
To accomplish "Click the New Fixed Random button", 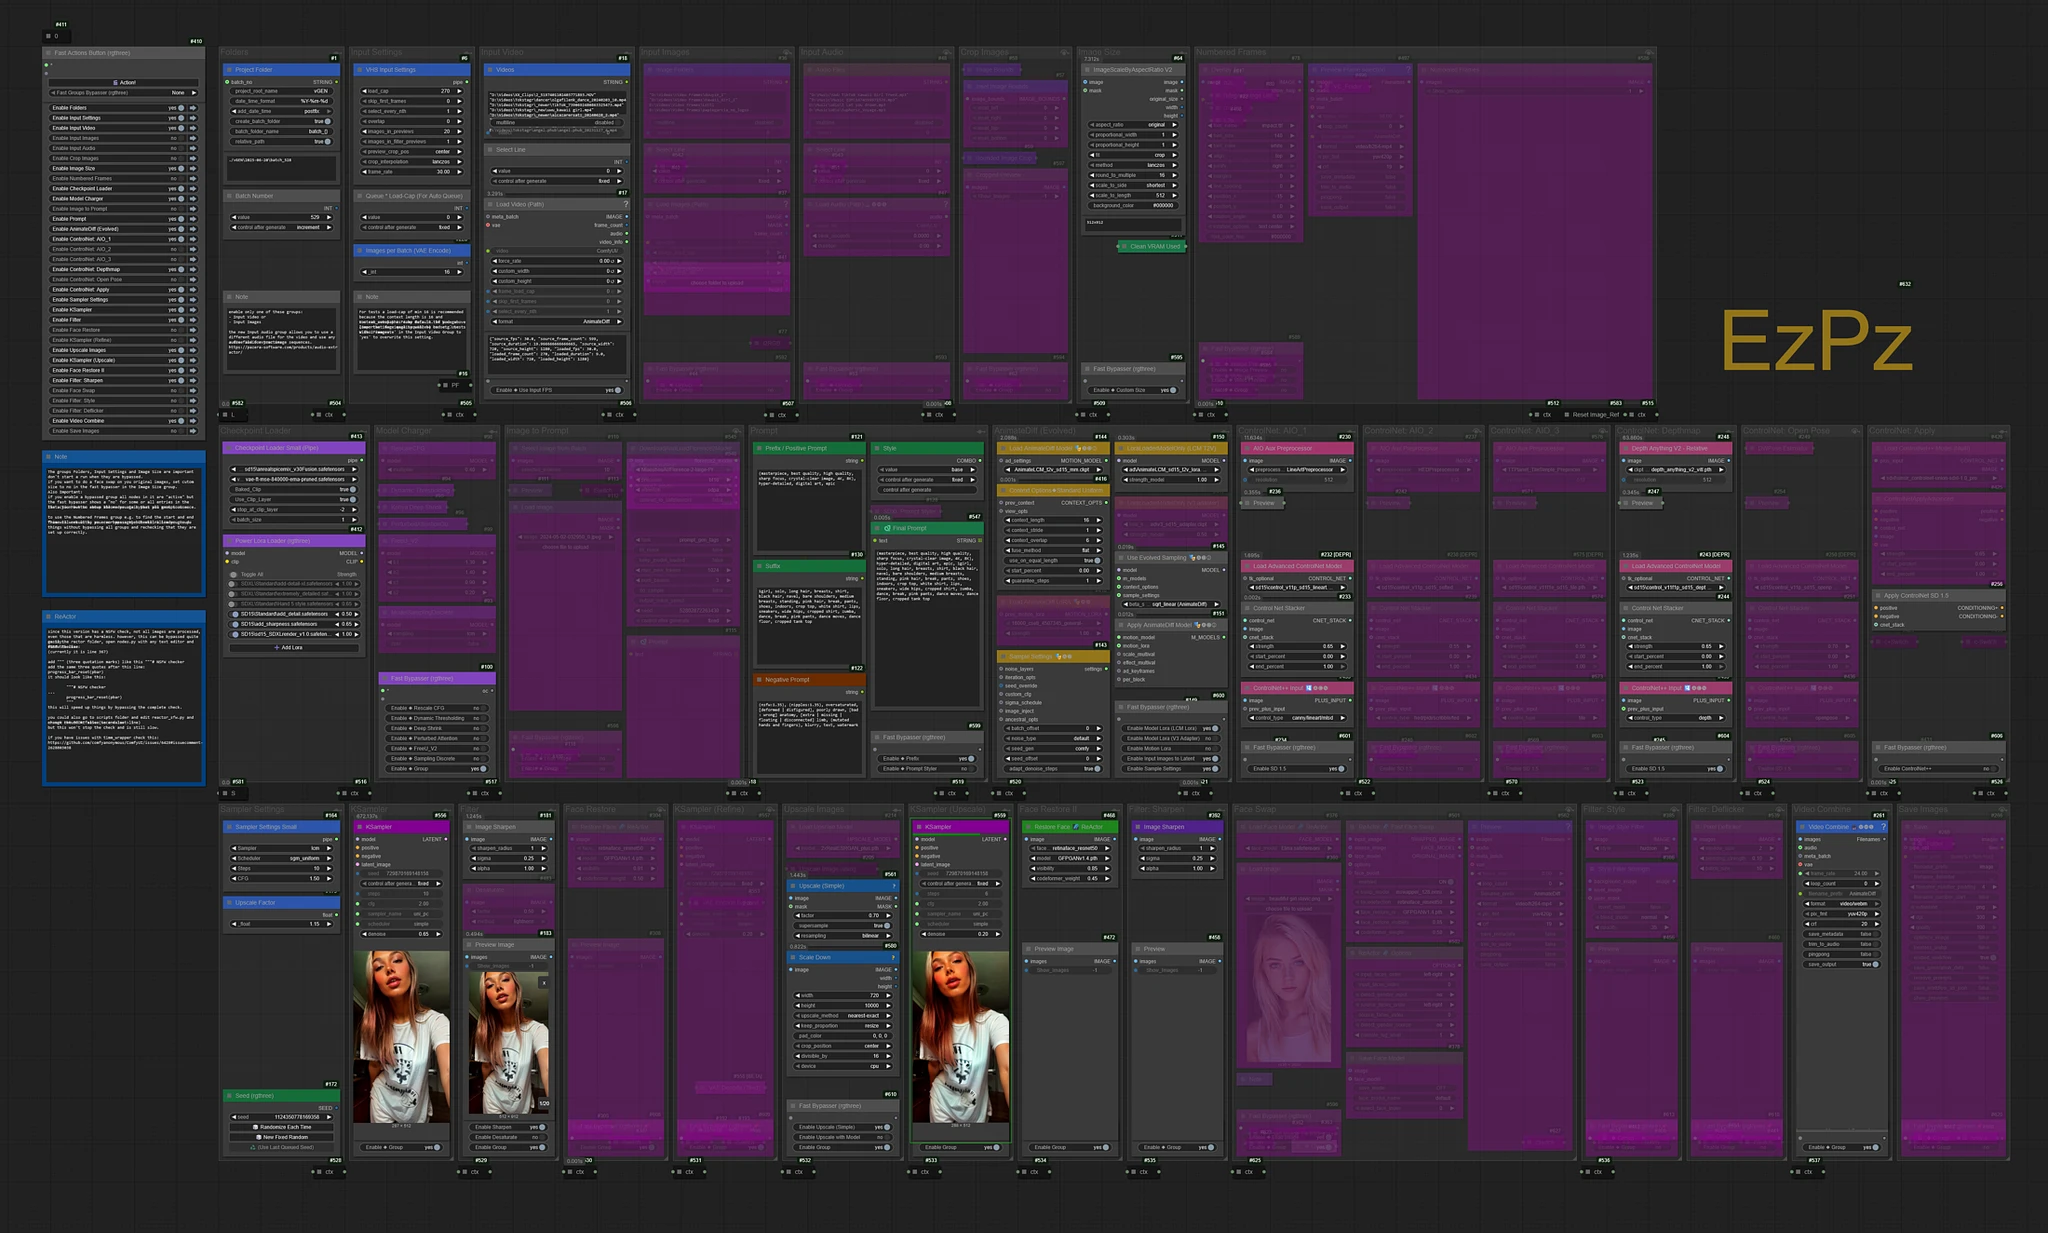I will click(281, 1137).
